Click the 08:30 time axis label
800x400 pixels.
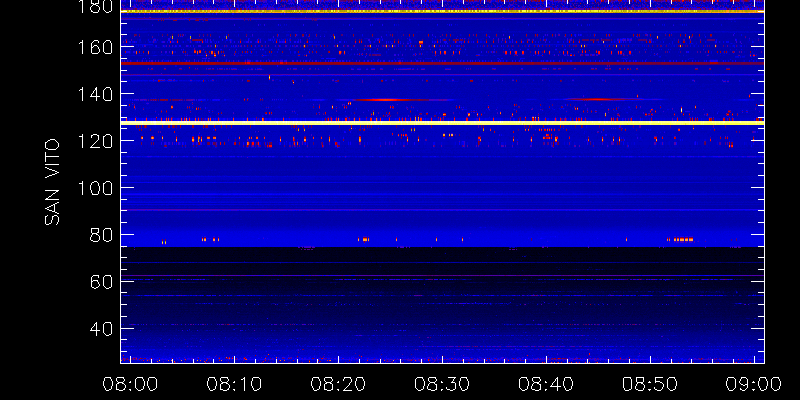442,384
